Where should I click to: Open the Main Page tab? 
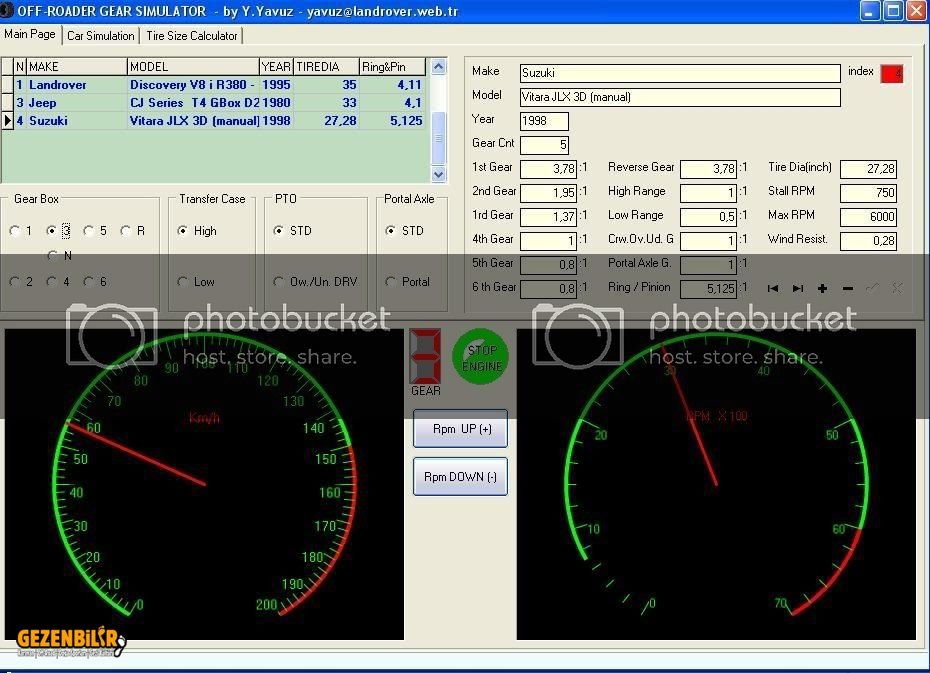click(30, 34)
